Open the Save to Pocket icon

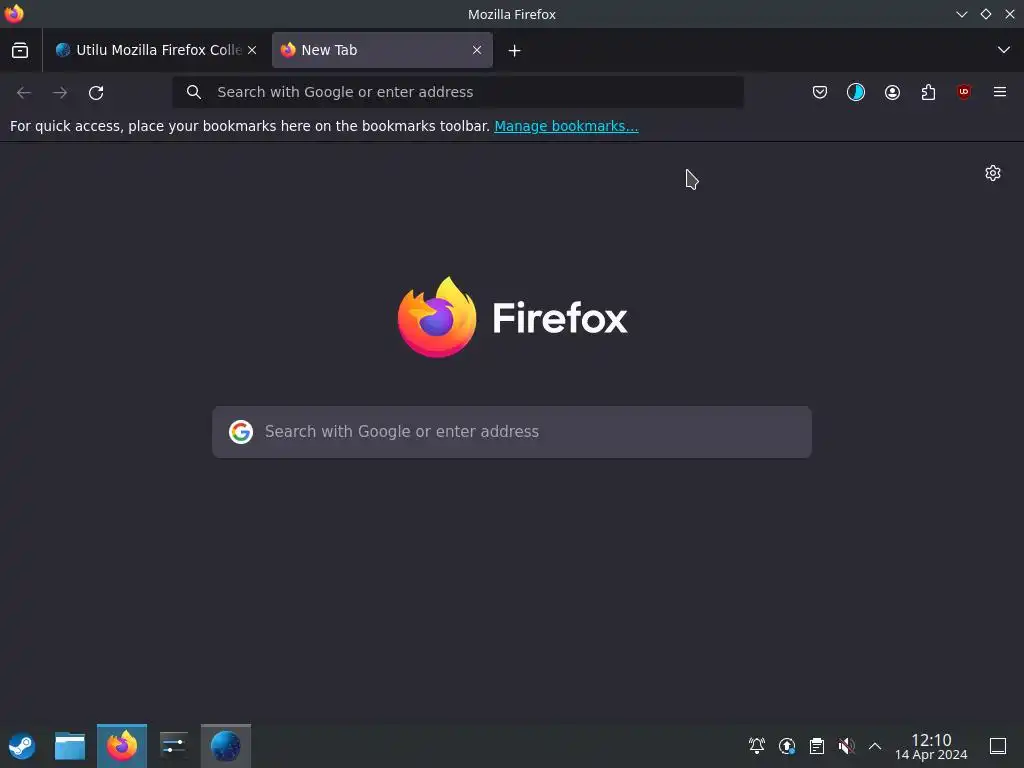tap(820, 92)
